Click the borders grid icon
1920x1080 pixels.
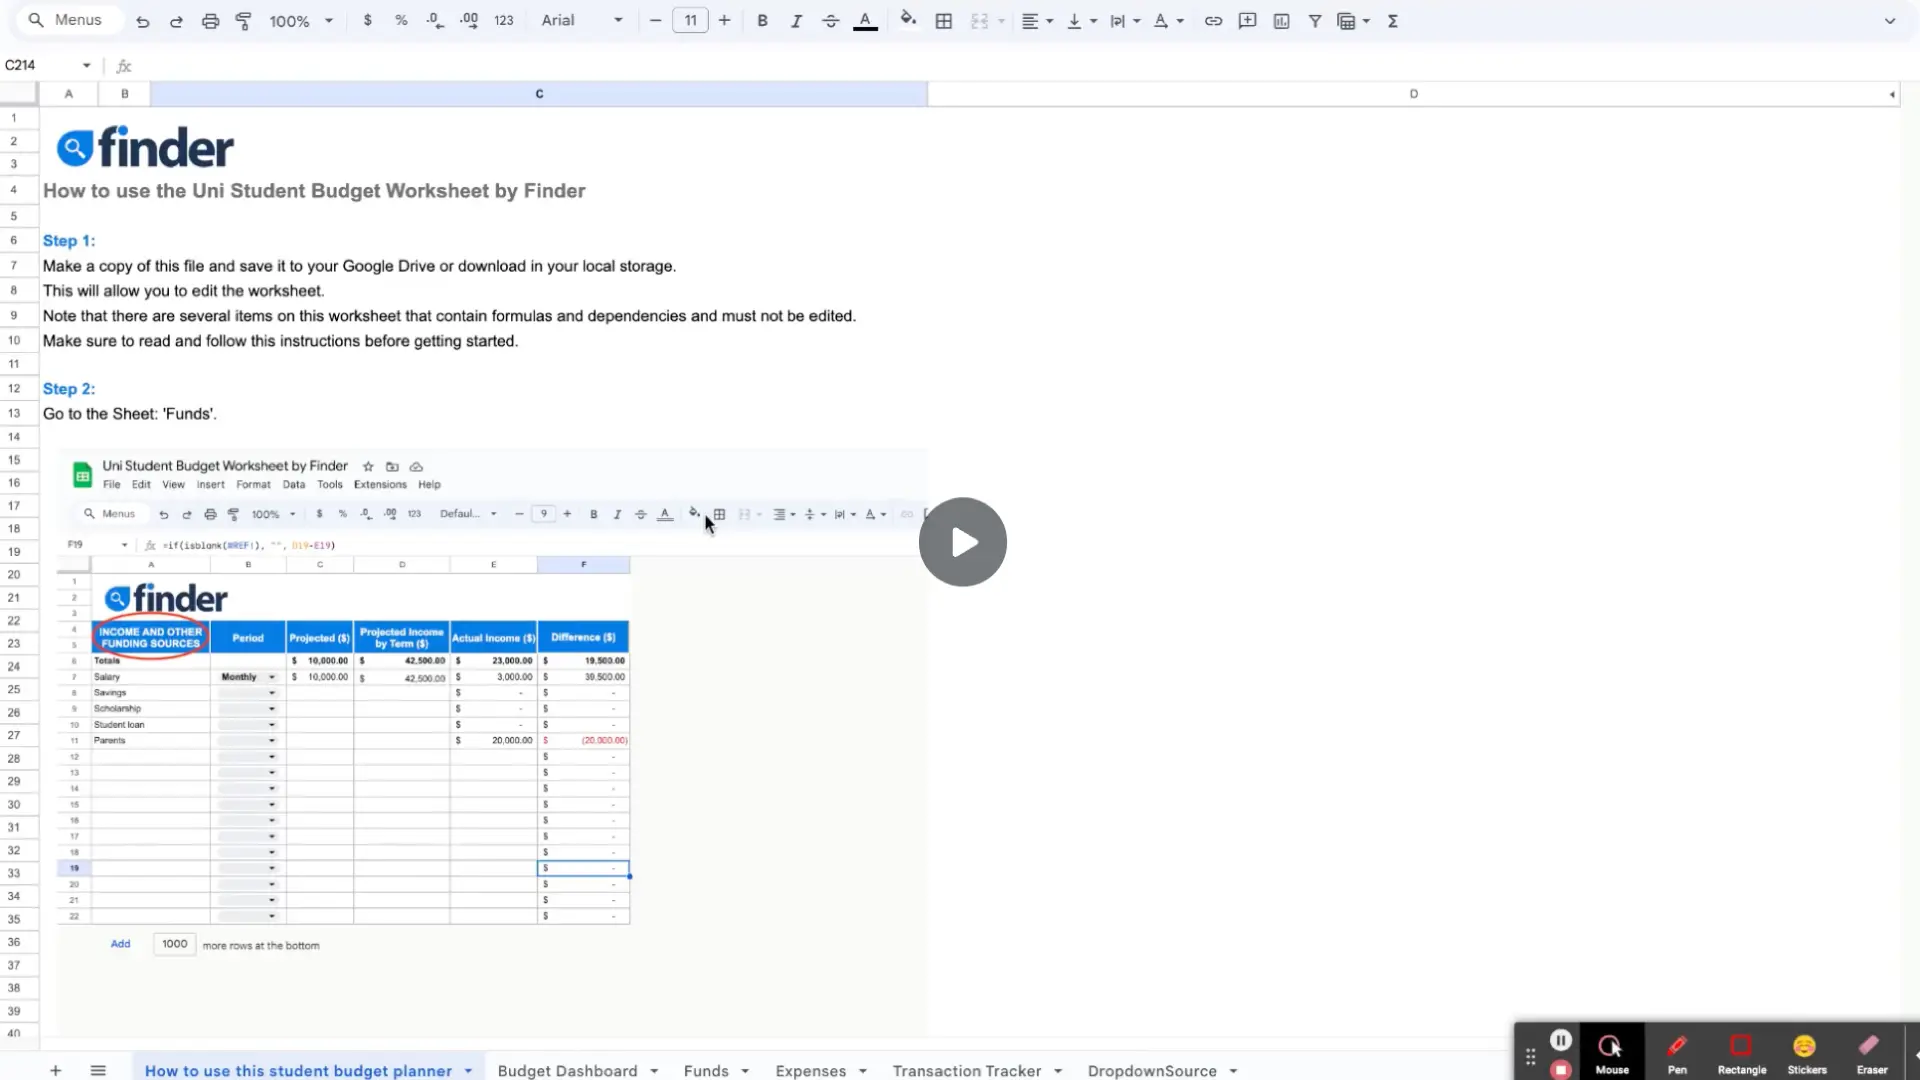pyautogui.click(x=943, y=21)
